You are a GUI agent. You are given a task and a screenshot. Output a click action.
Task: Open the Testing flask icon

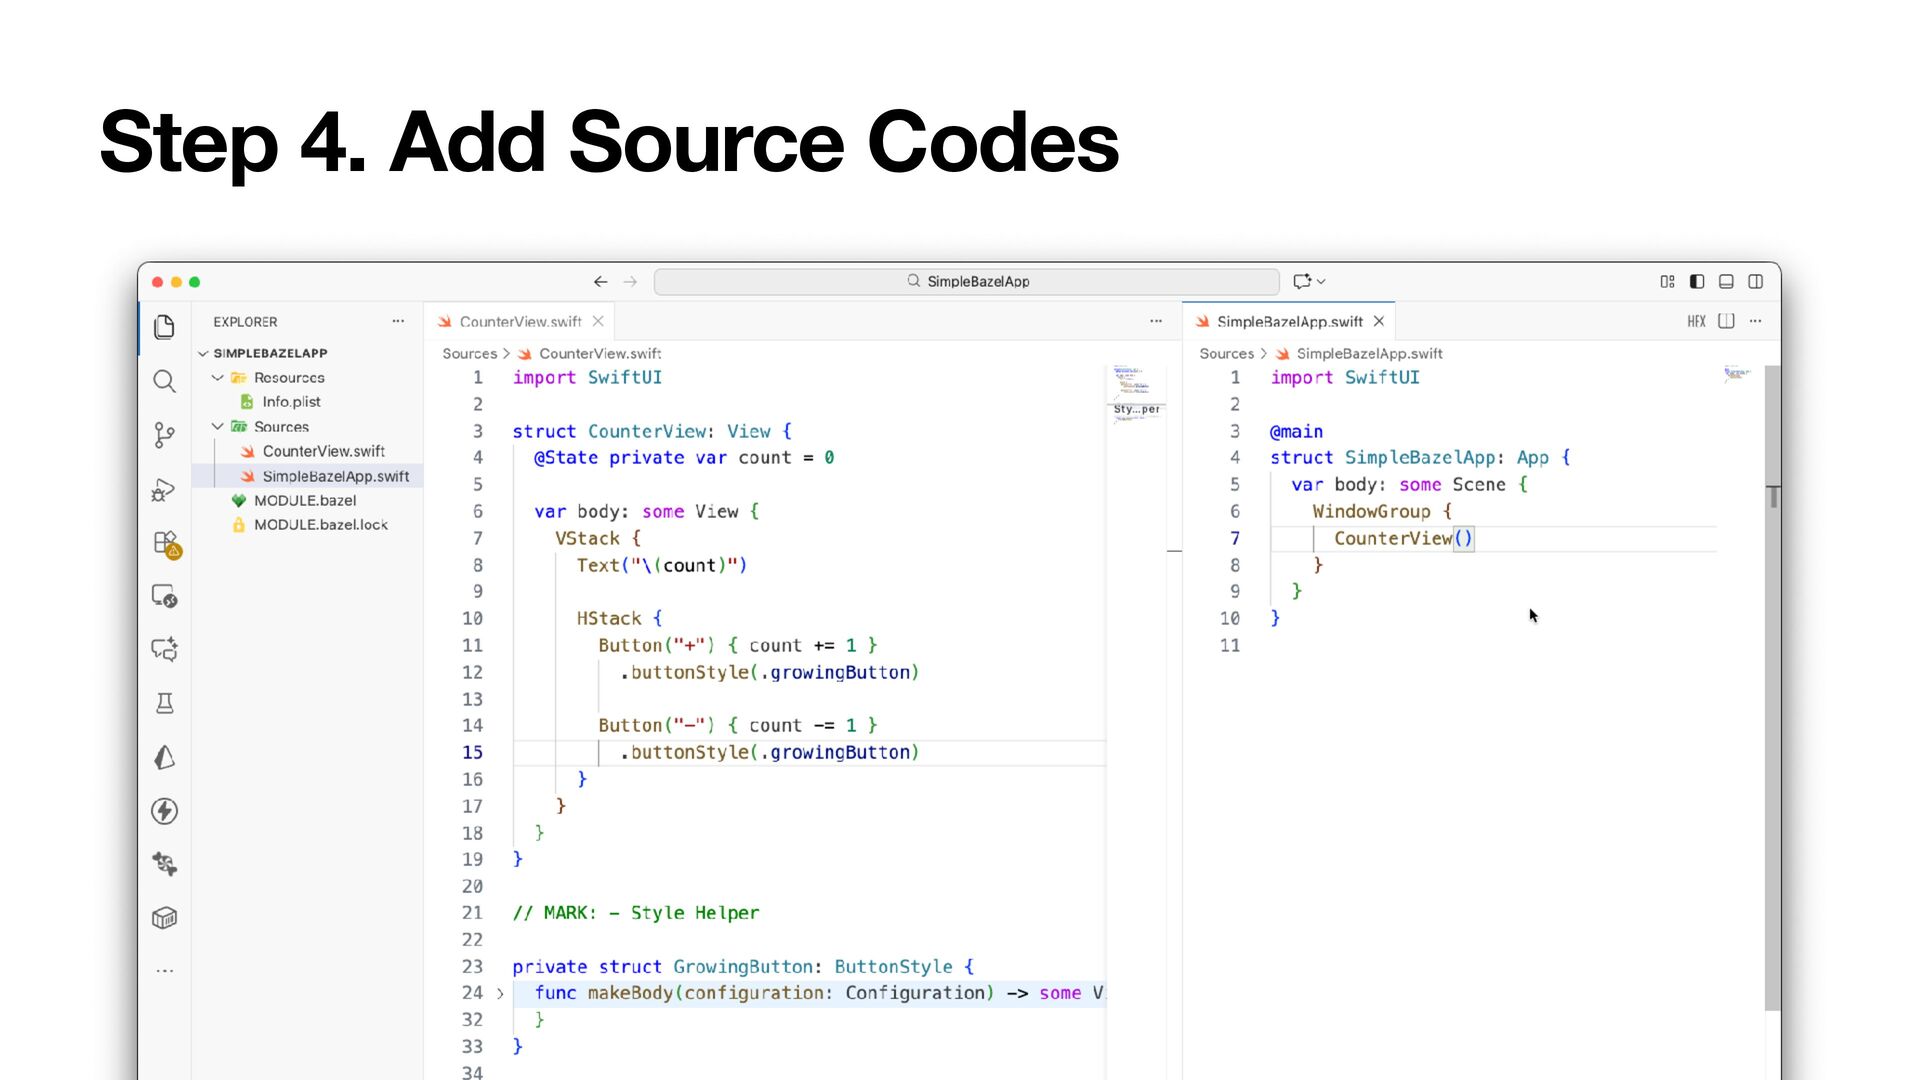164,703
